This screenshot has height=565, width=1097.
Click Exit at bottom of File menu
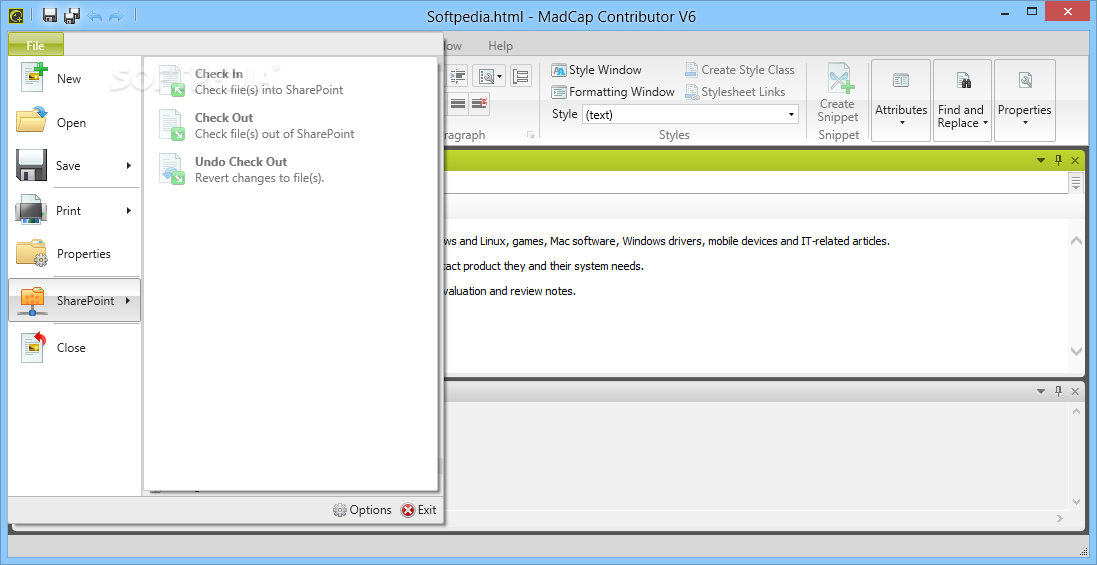(418, 510)
